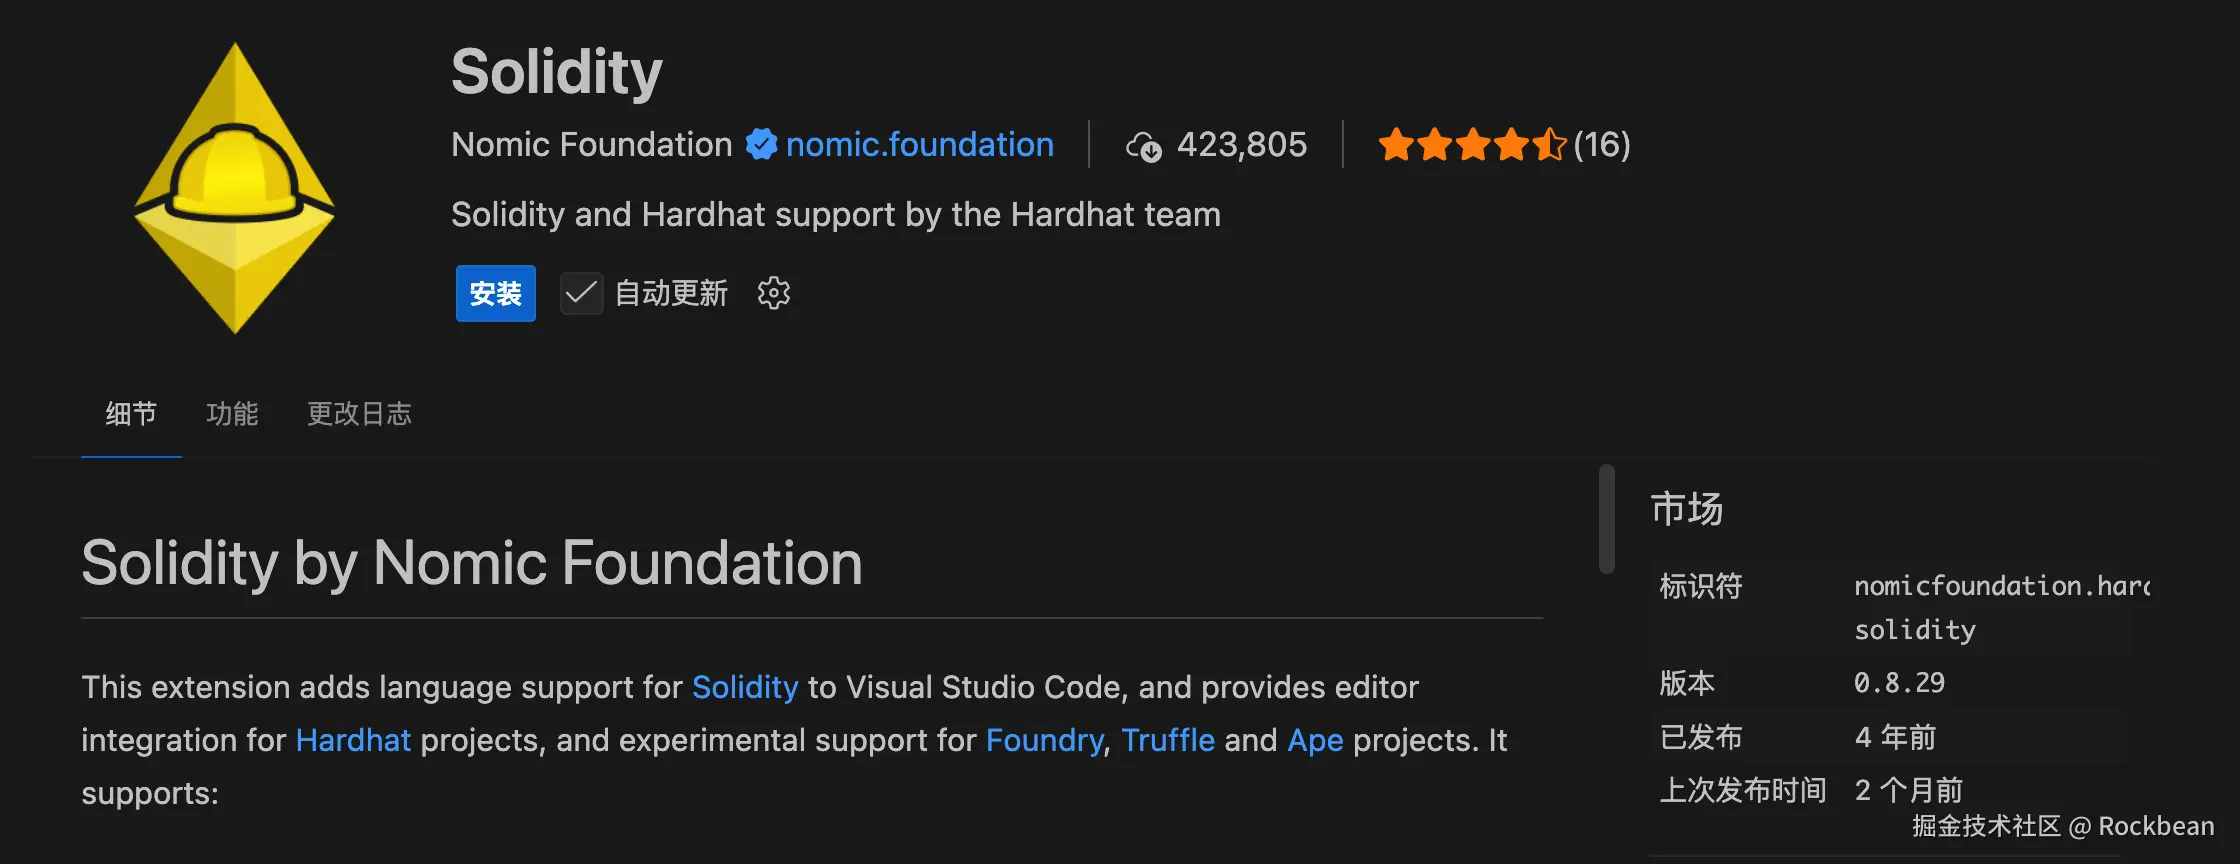The width and height of the screenshot is (2240, 864).
Task: Toggle the 自动更新 checkbox
Action: coord(581,293)
